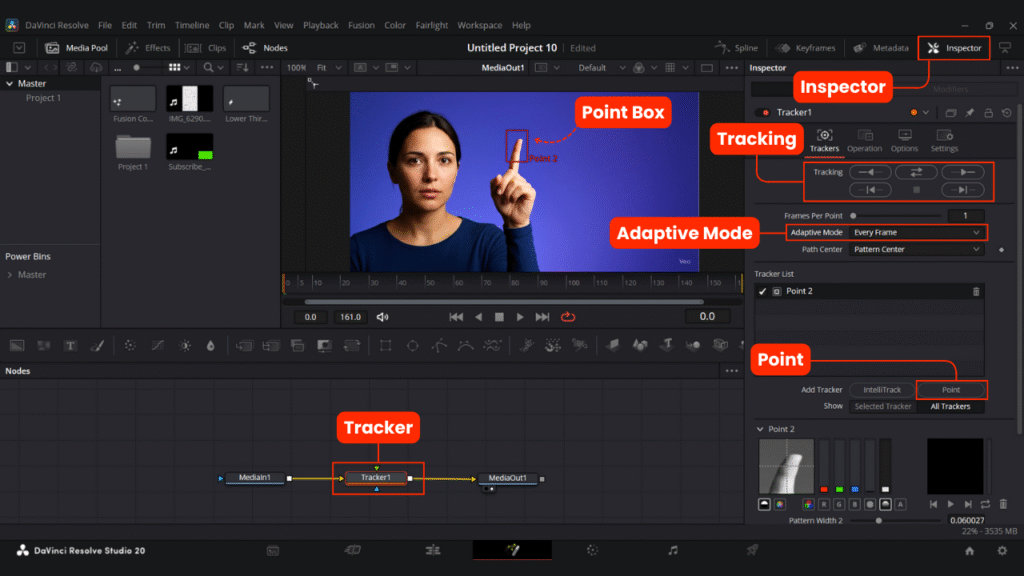Select the Ellipse mask tool
The width and height of the screenshot is (1024, 576).
(412, 346)
